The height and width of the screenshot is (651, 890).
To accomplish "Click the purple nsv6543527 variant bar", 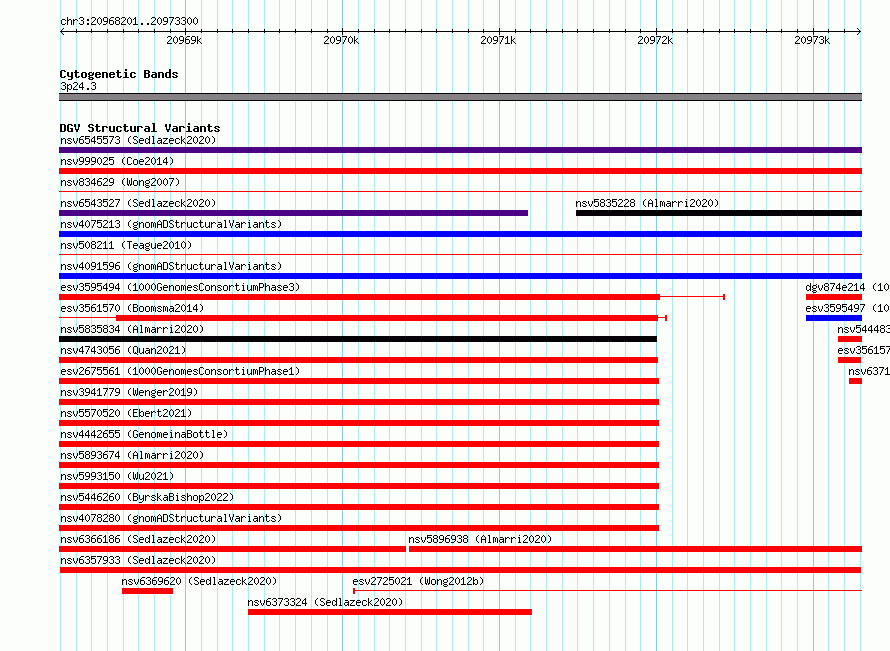I will pos(293,213).
